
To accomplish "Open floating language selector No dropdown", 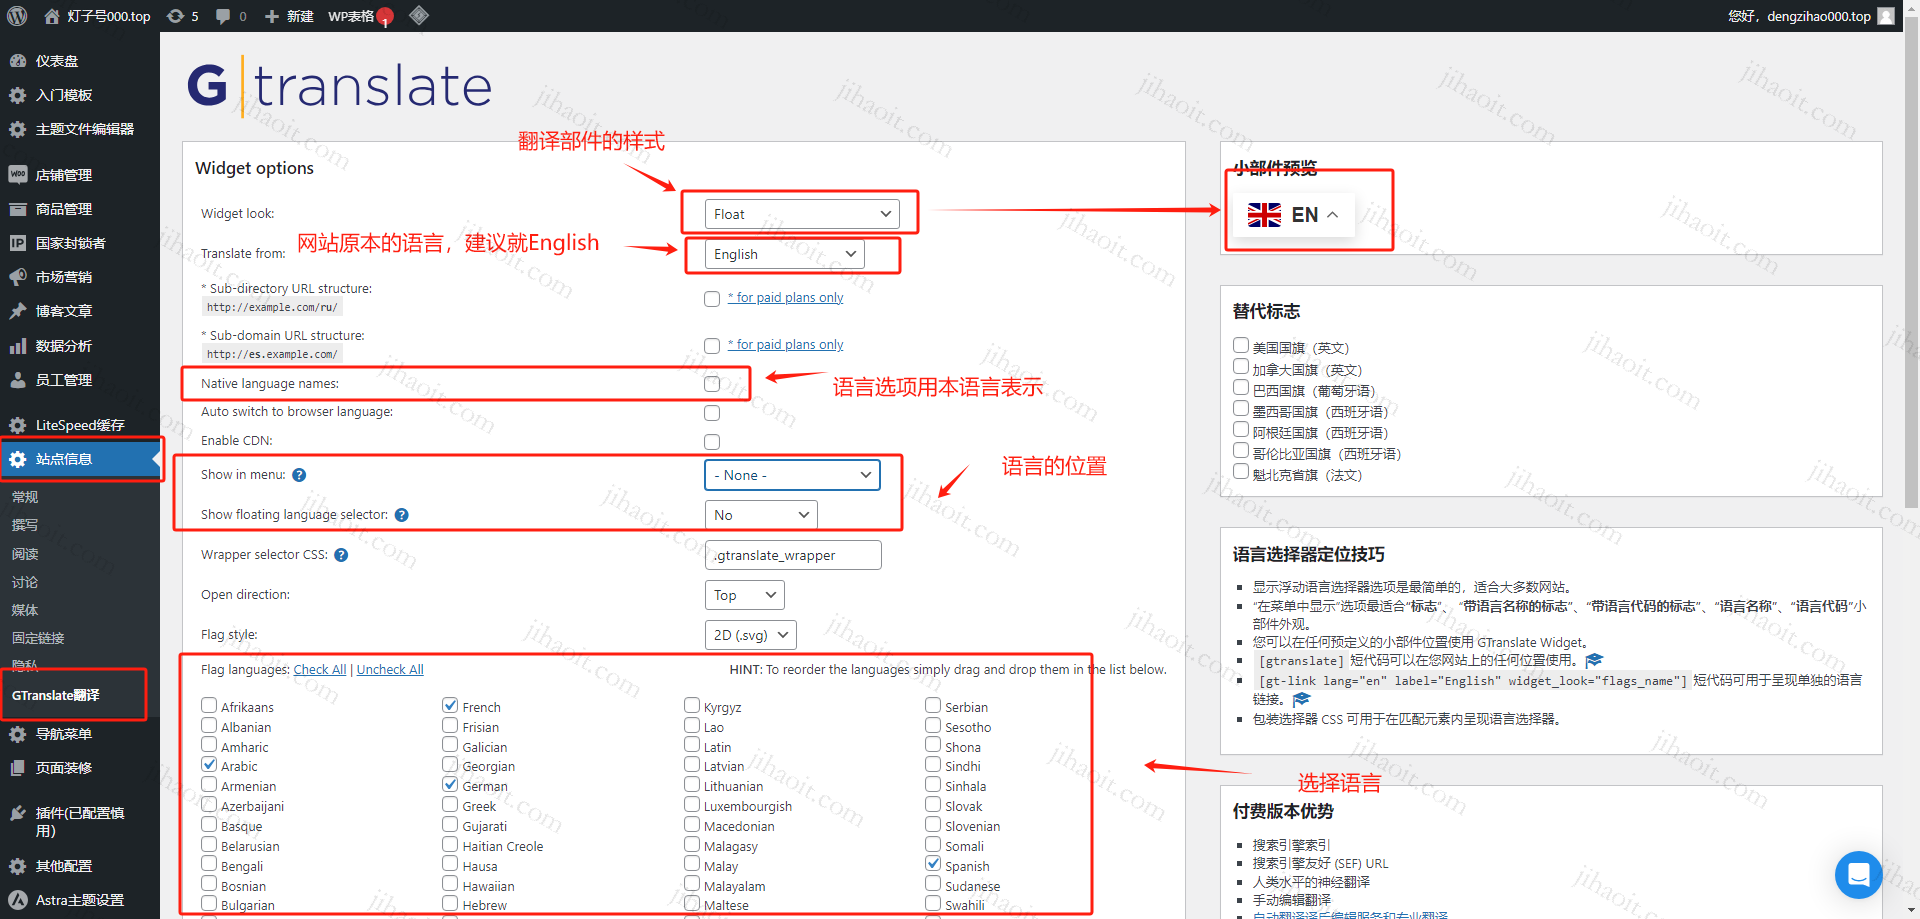I will pos(761,515).
